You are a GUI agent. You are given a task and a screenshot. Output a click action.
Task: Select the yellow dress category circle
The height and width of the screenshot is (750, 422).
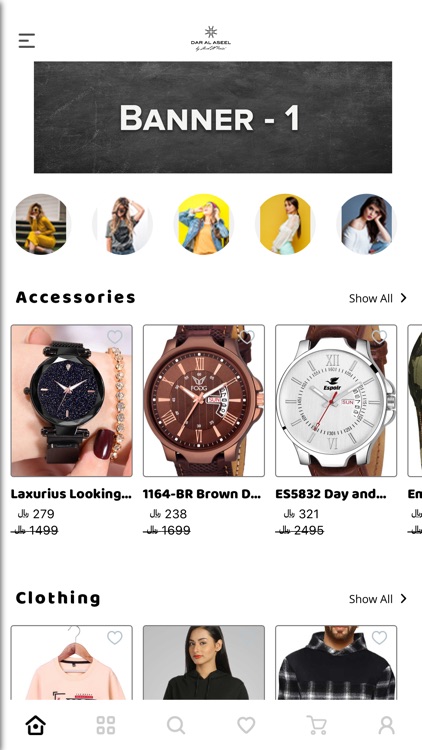point(41,224)
